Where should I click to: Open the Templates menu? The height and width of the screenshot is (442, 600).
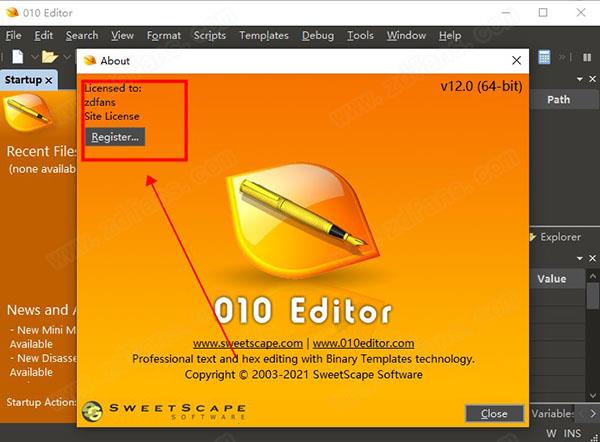tap(264, 36)
